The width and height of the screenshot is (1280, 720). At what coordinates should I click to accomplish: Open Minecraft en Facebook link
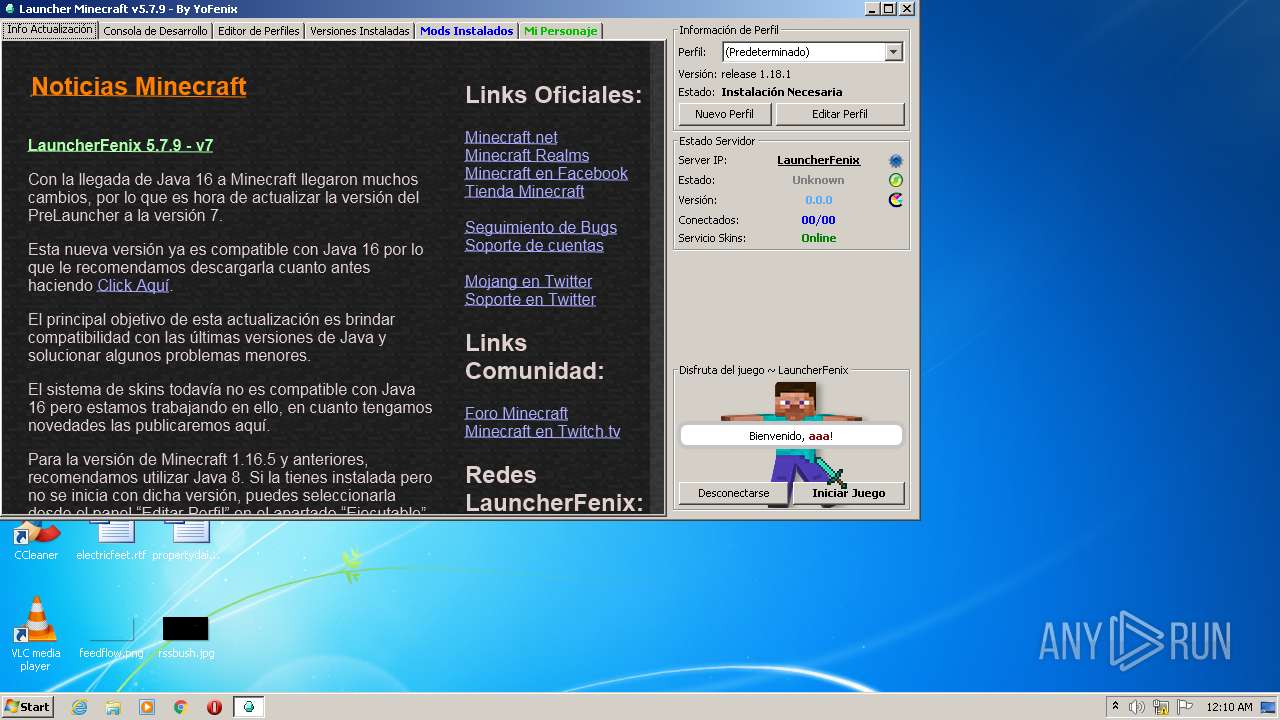[546, 173]
